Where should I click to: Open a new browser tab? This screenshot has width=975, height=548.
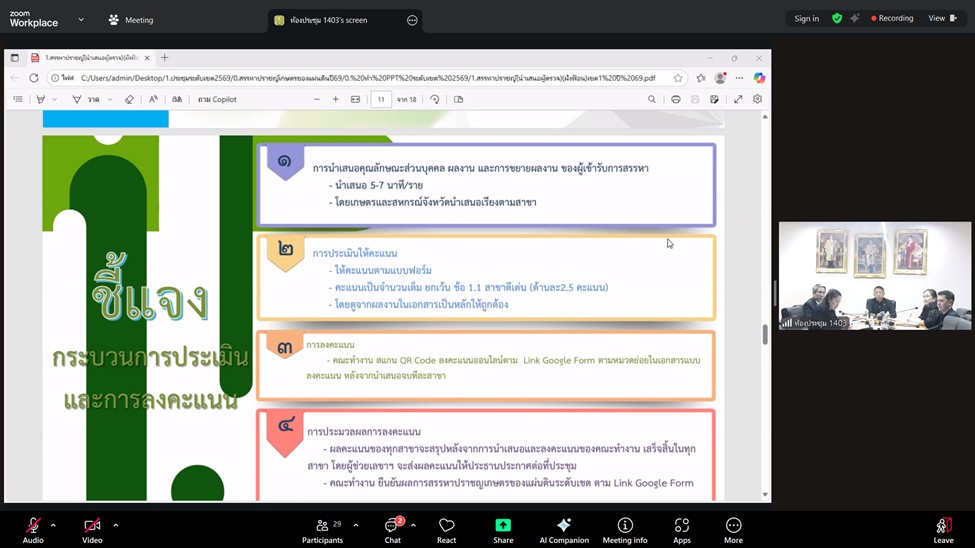(165, 58)
